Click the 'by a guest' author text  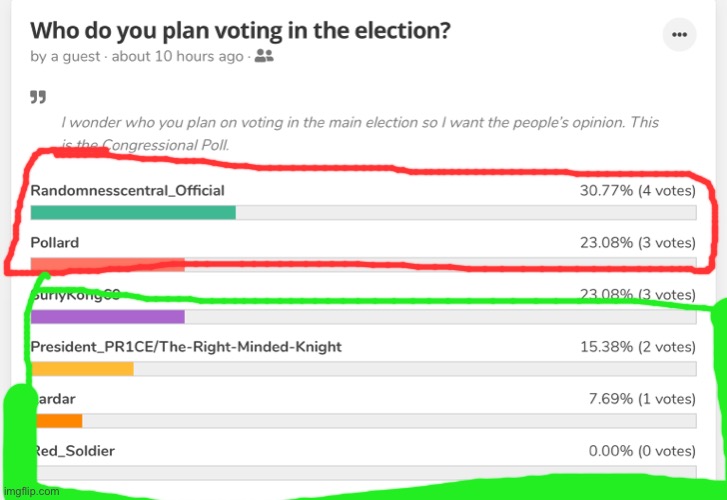[x=65, y=57]
